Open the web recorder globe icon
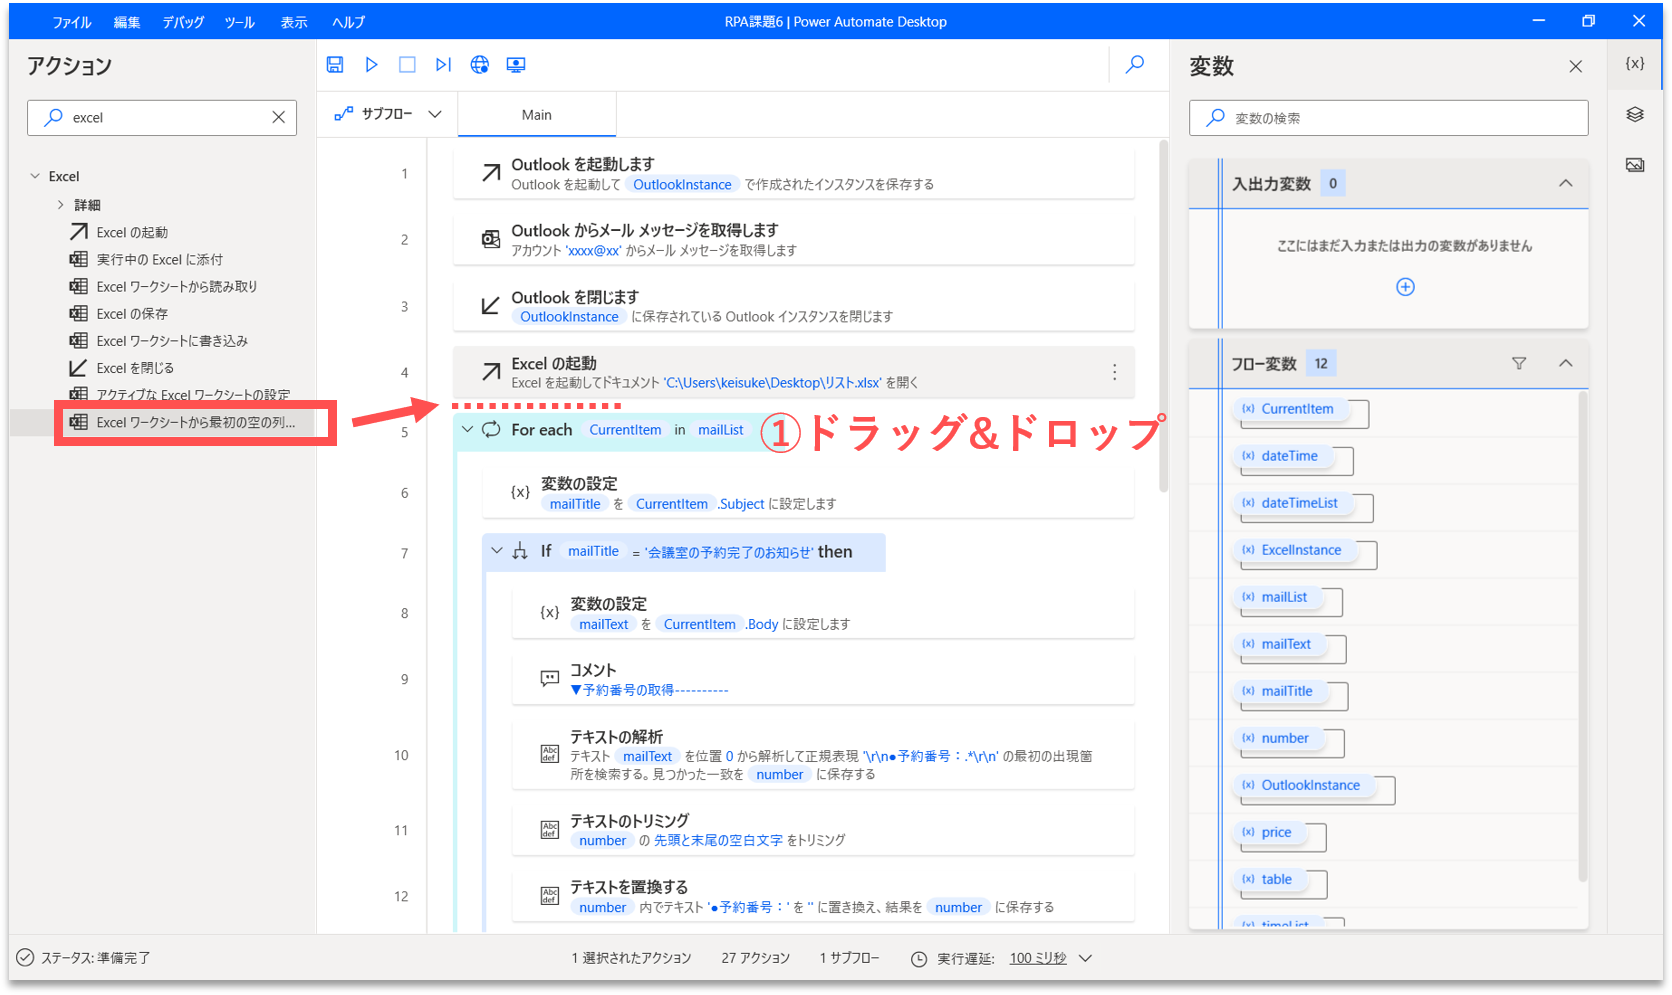Screen dimensions: 1672x995 click(480, 65)
